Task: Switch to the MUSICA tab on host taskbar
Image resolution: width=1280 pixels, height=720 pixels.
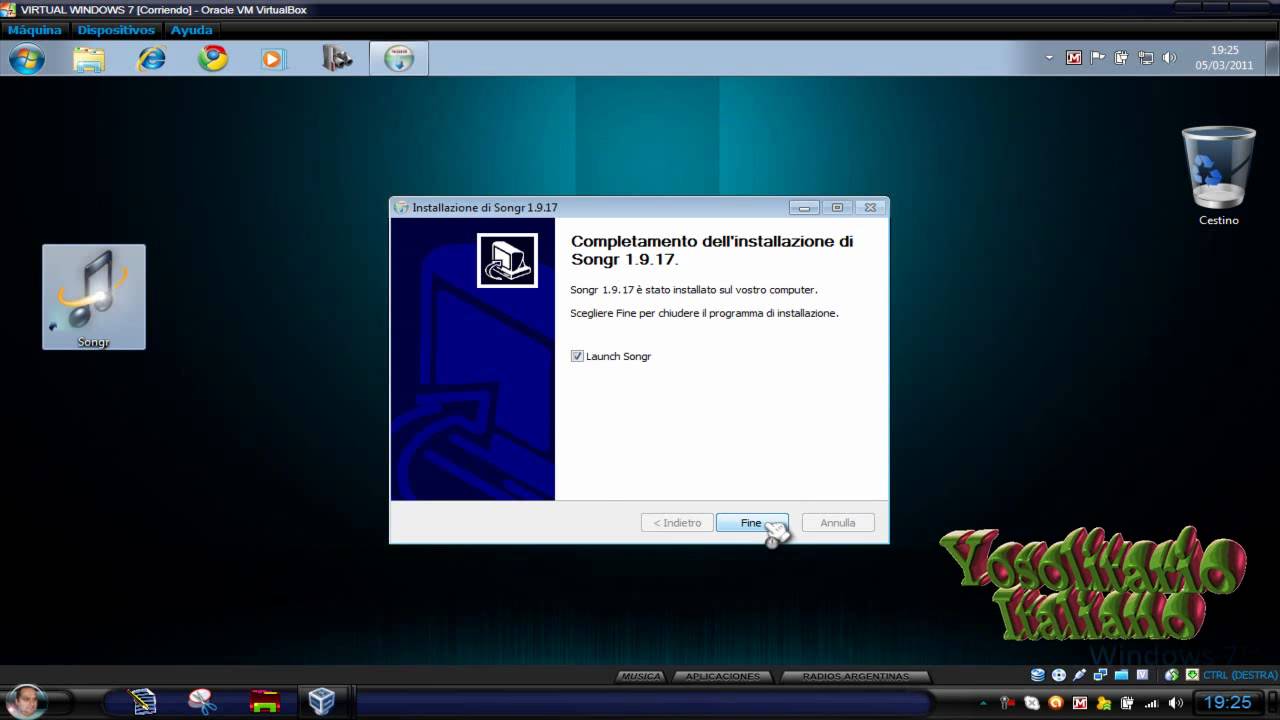Action: tap(641, 676)
